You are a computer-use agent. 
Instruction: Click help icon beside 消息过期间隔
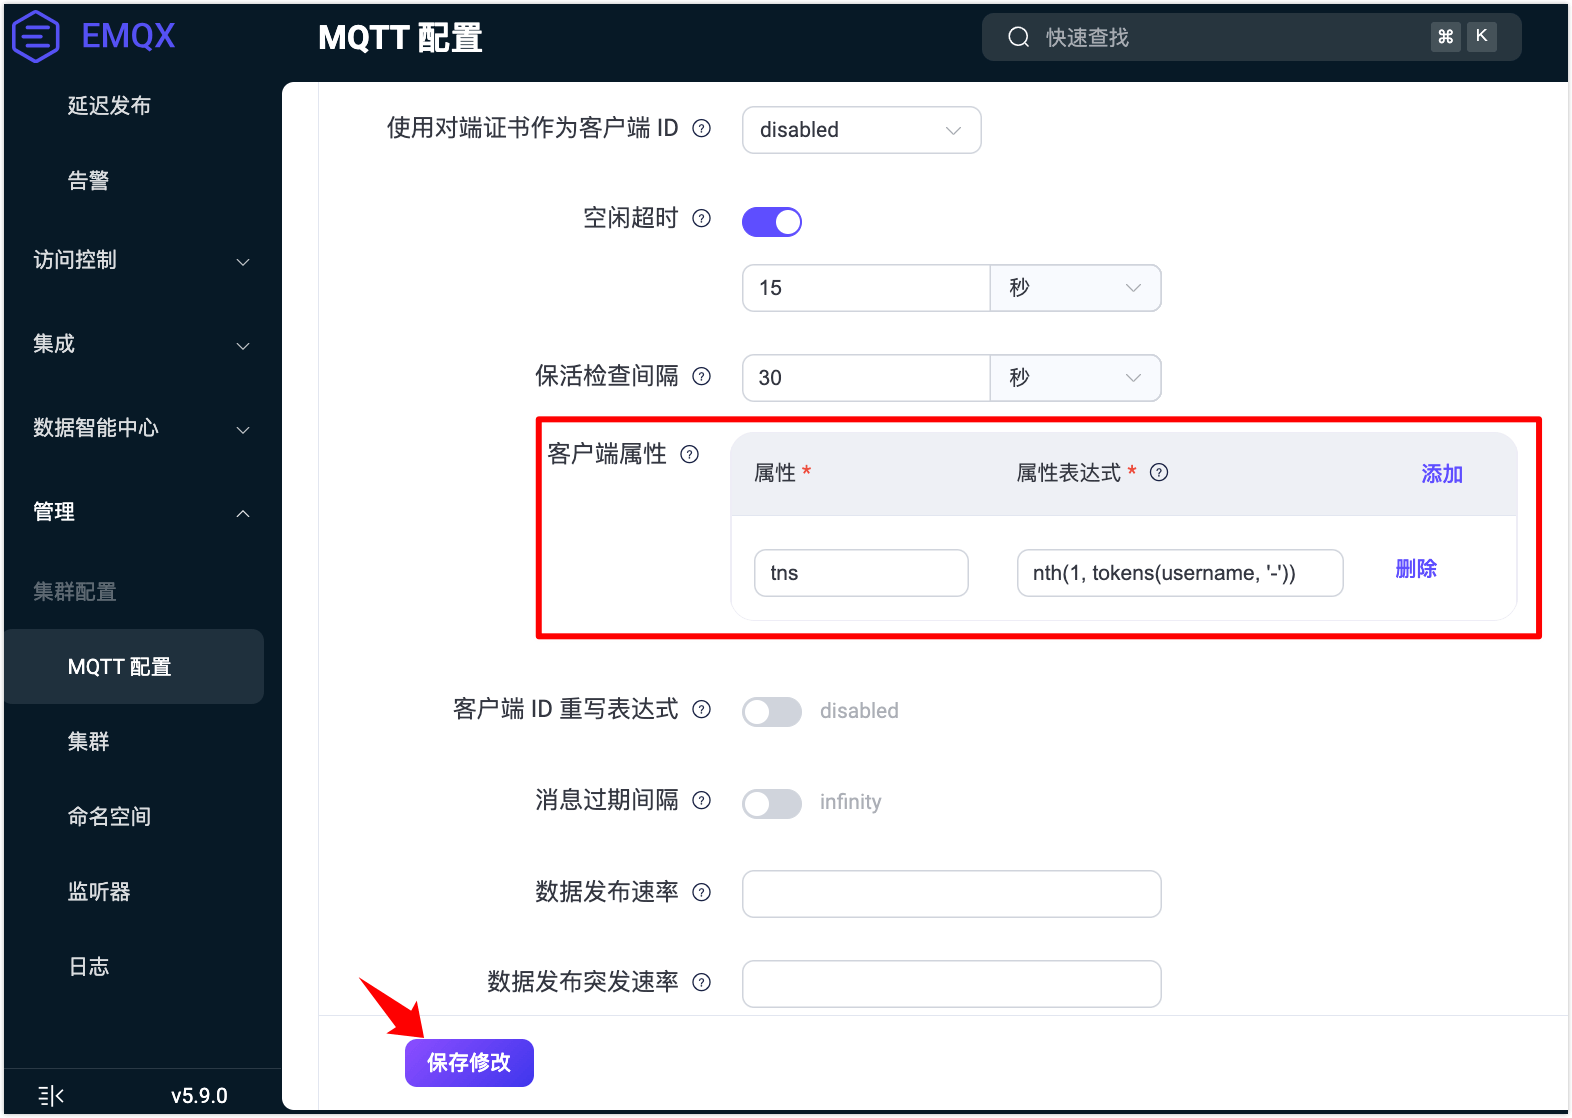click(x=702, y=800)
